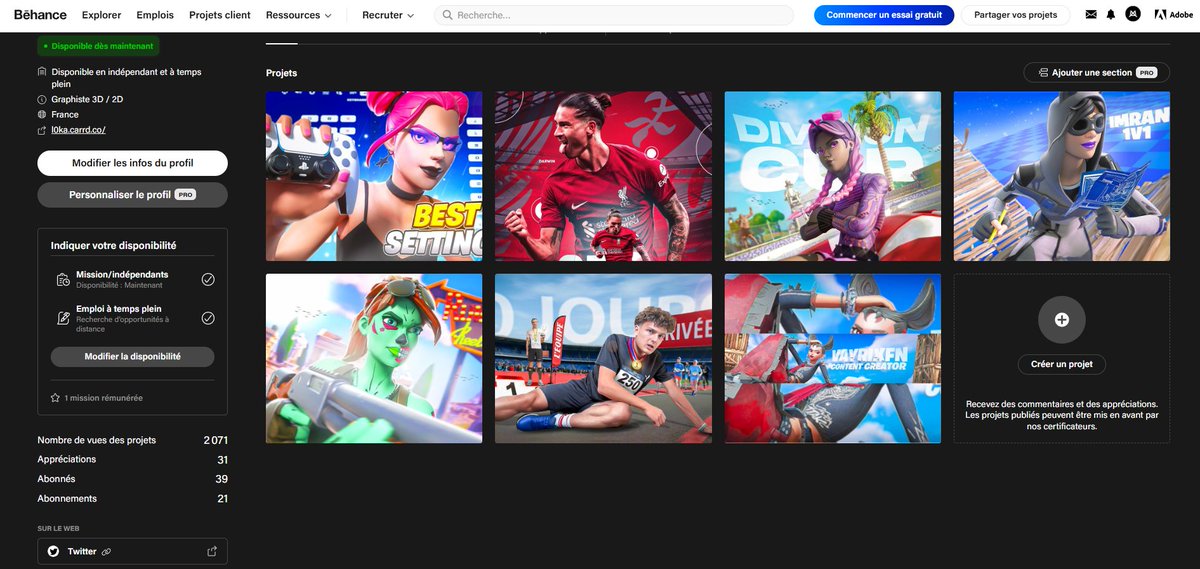Click the Emploi à temps plein icon
The width and height of the screenshot is (1200, 569).
63,318
